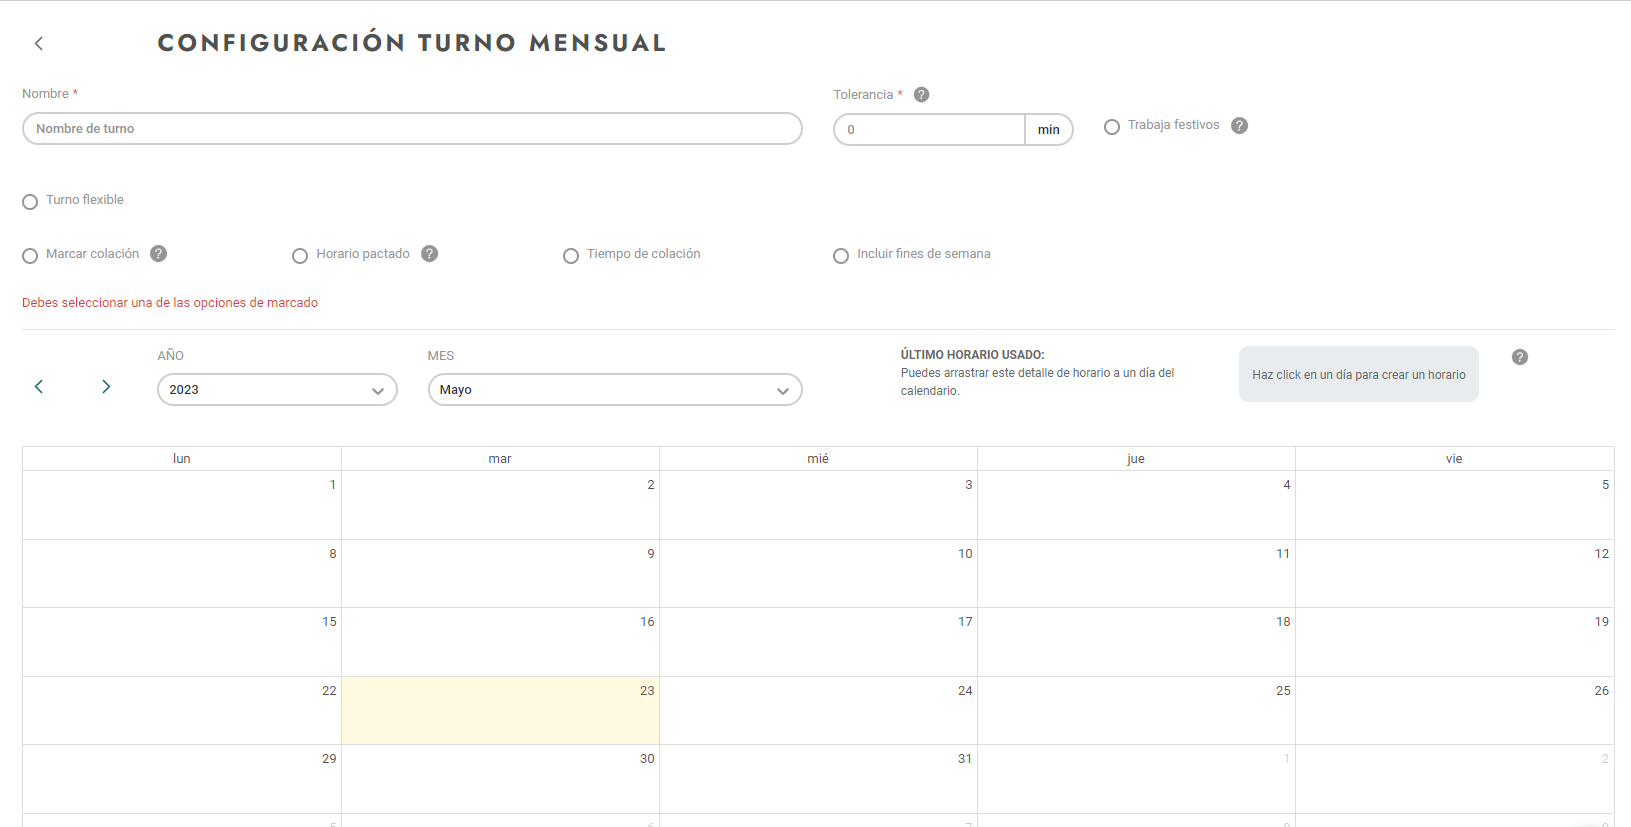Click help icon next to Trabaja festivos
Image resolution: width=1631 pixels, height=827 pixels.
(x=1239, y=126)
